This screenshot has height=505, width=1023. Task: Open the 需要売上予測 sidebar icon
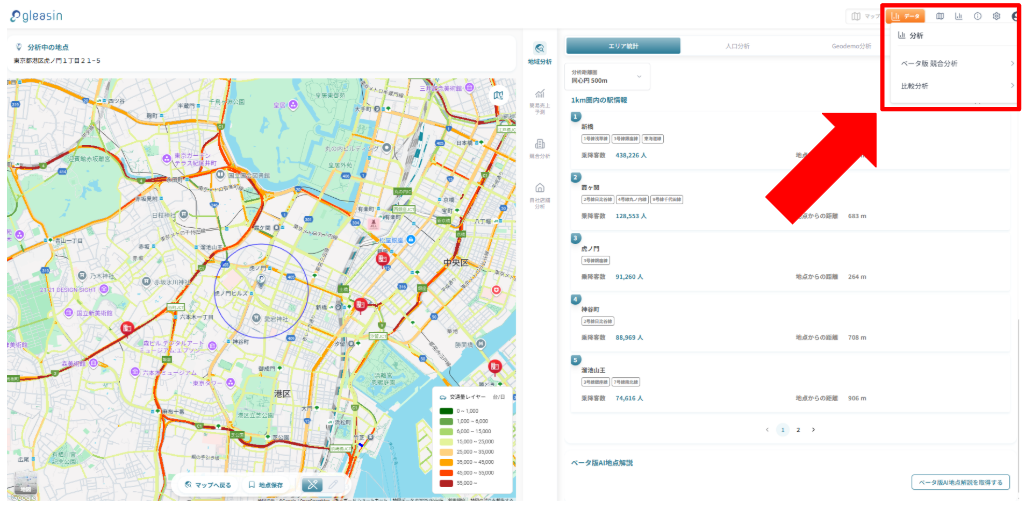[x=540, y=100]
